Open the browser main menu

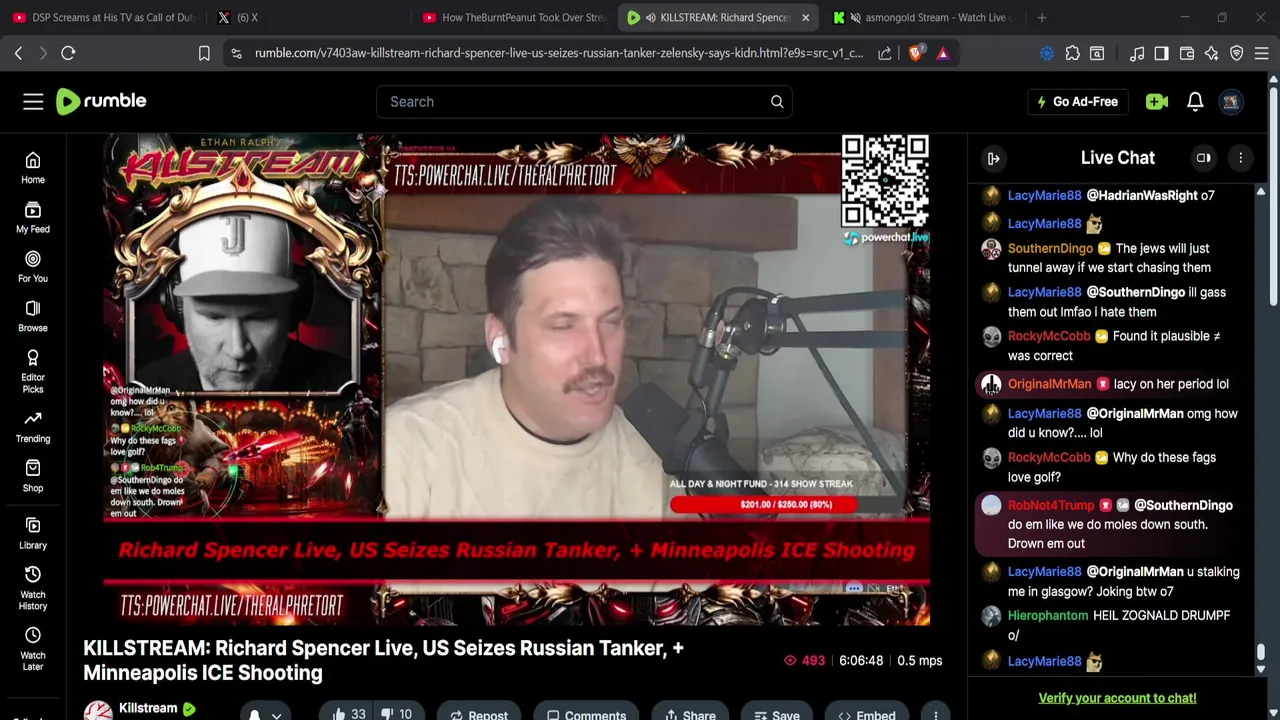pos(1262,53)
